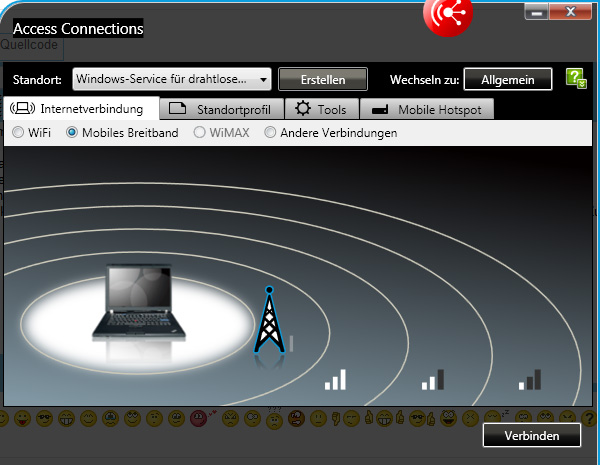Viewport: 600px width, 465px height.
Task: Open the Tools tab
Action: (x=321, y=109)
